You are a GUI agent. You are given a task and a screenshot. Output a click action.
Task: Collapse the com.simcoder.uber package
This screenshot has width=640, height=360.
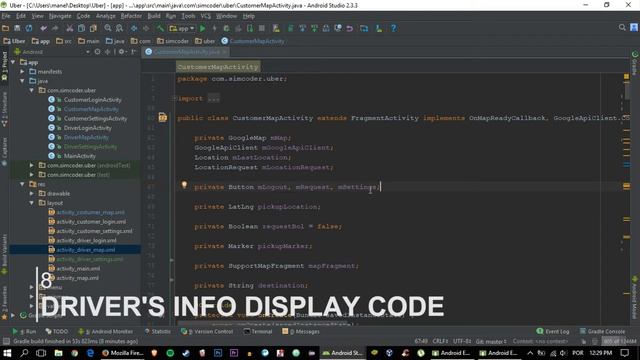point(32,90)
